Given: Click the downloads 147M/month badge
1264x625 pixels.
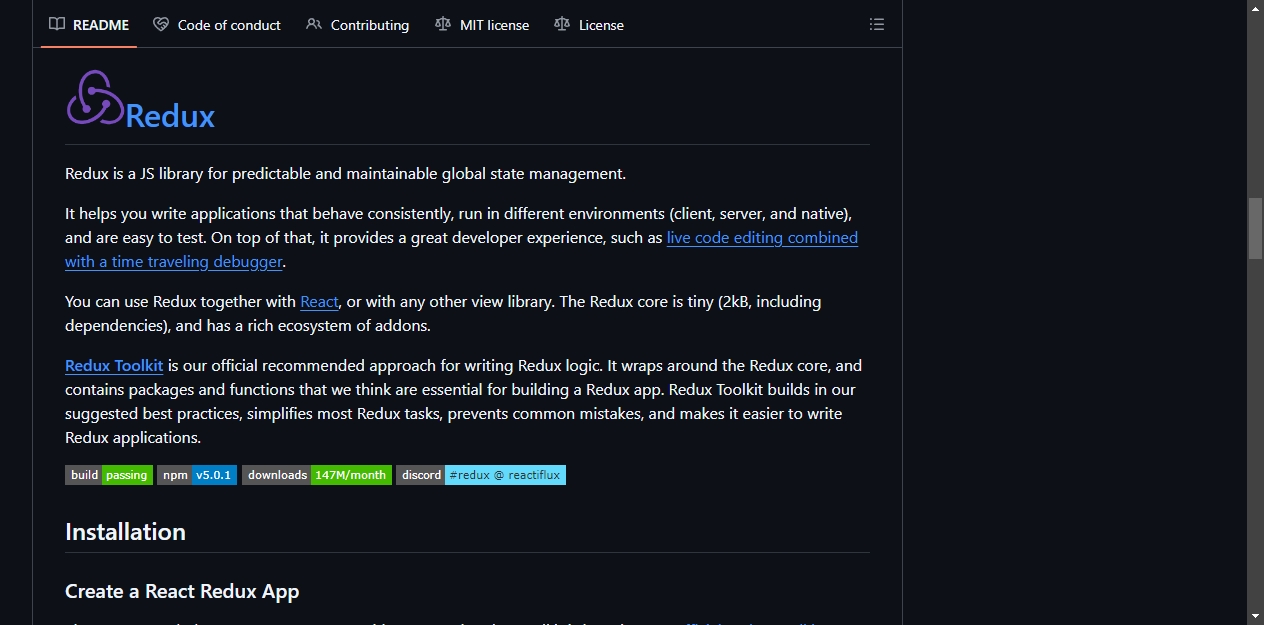Looking at the screenshot, I should click(x=317, y=475).
